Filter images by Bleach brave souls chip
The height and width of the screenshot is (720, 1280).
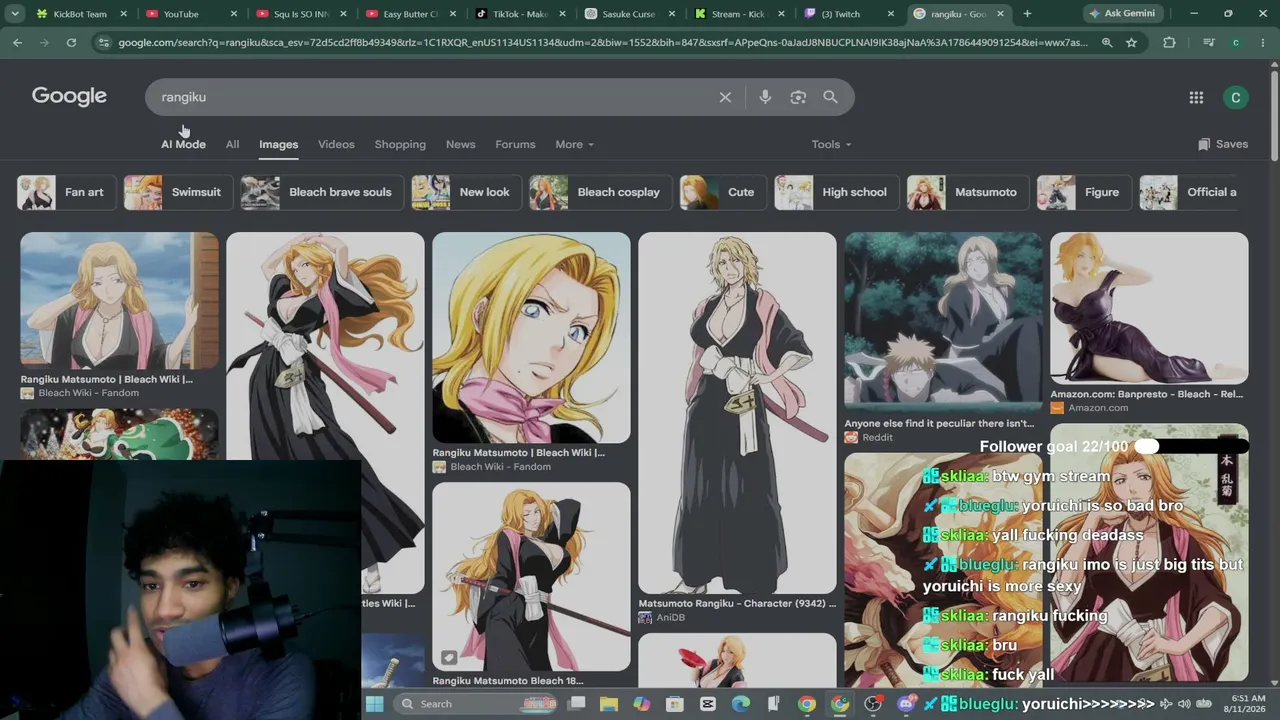coord(322,192)
